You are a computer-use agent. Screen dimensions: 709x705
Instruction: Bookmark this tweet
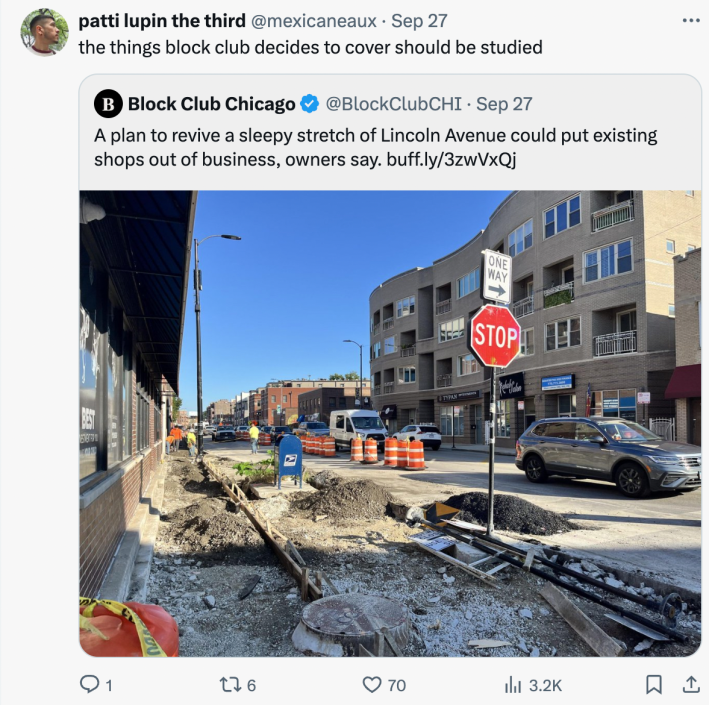[653, 684]
